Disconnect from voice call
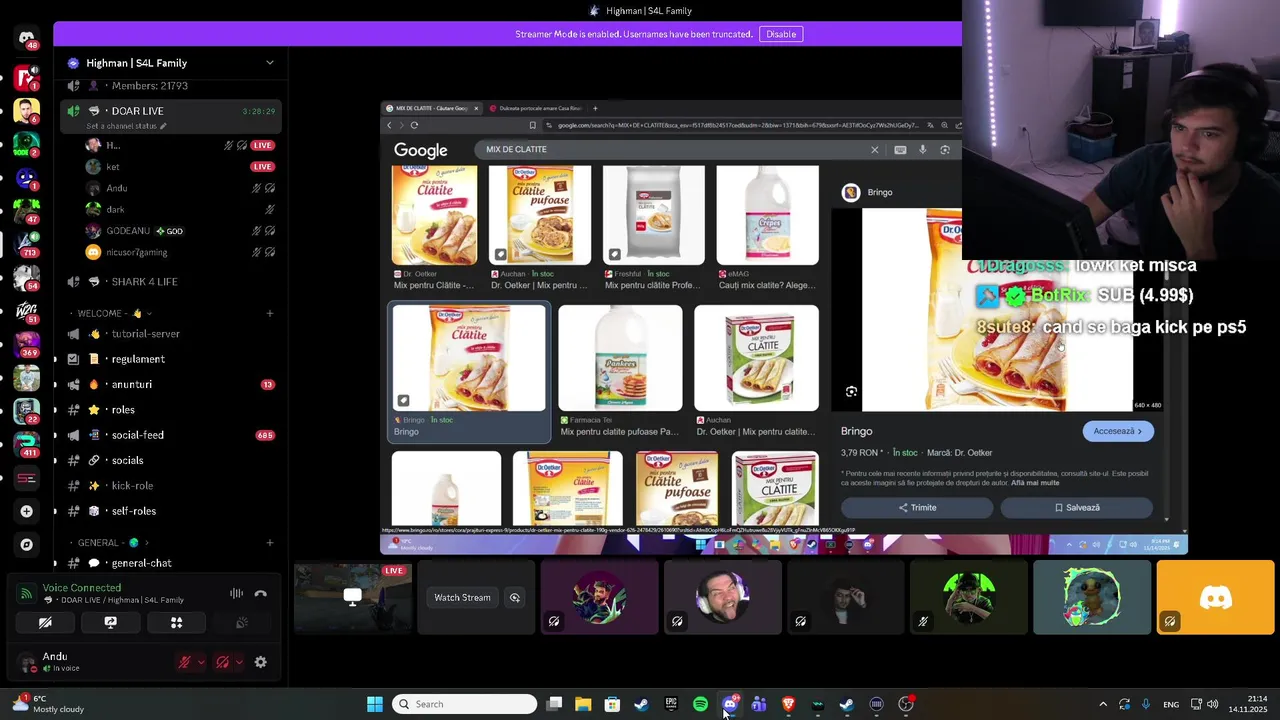Image resolution: width=1280 pixels, height=720 pixels. click(261, 594)
